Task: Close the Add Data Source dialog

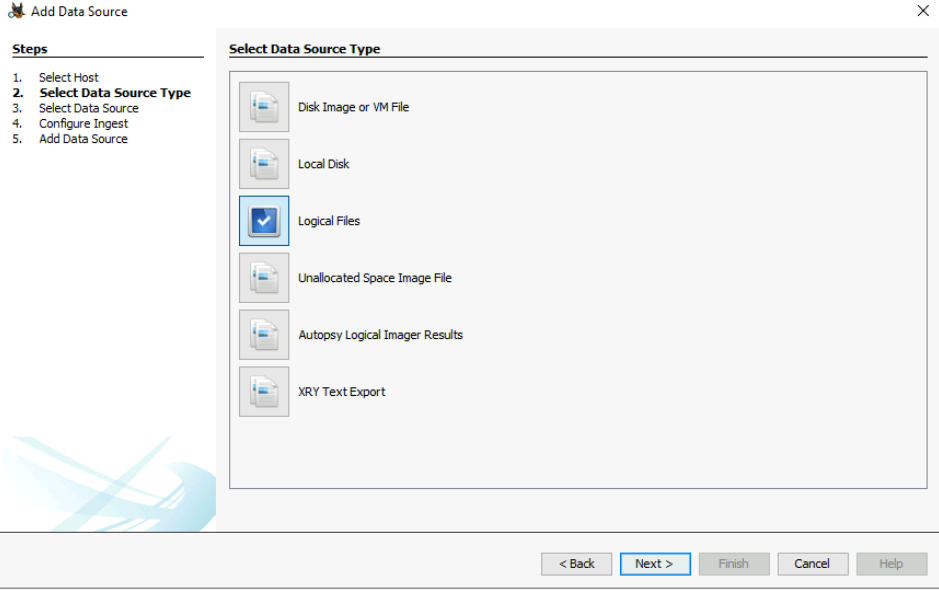Action: click(922, 11)
